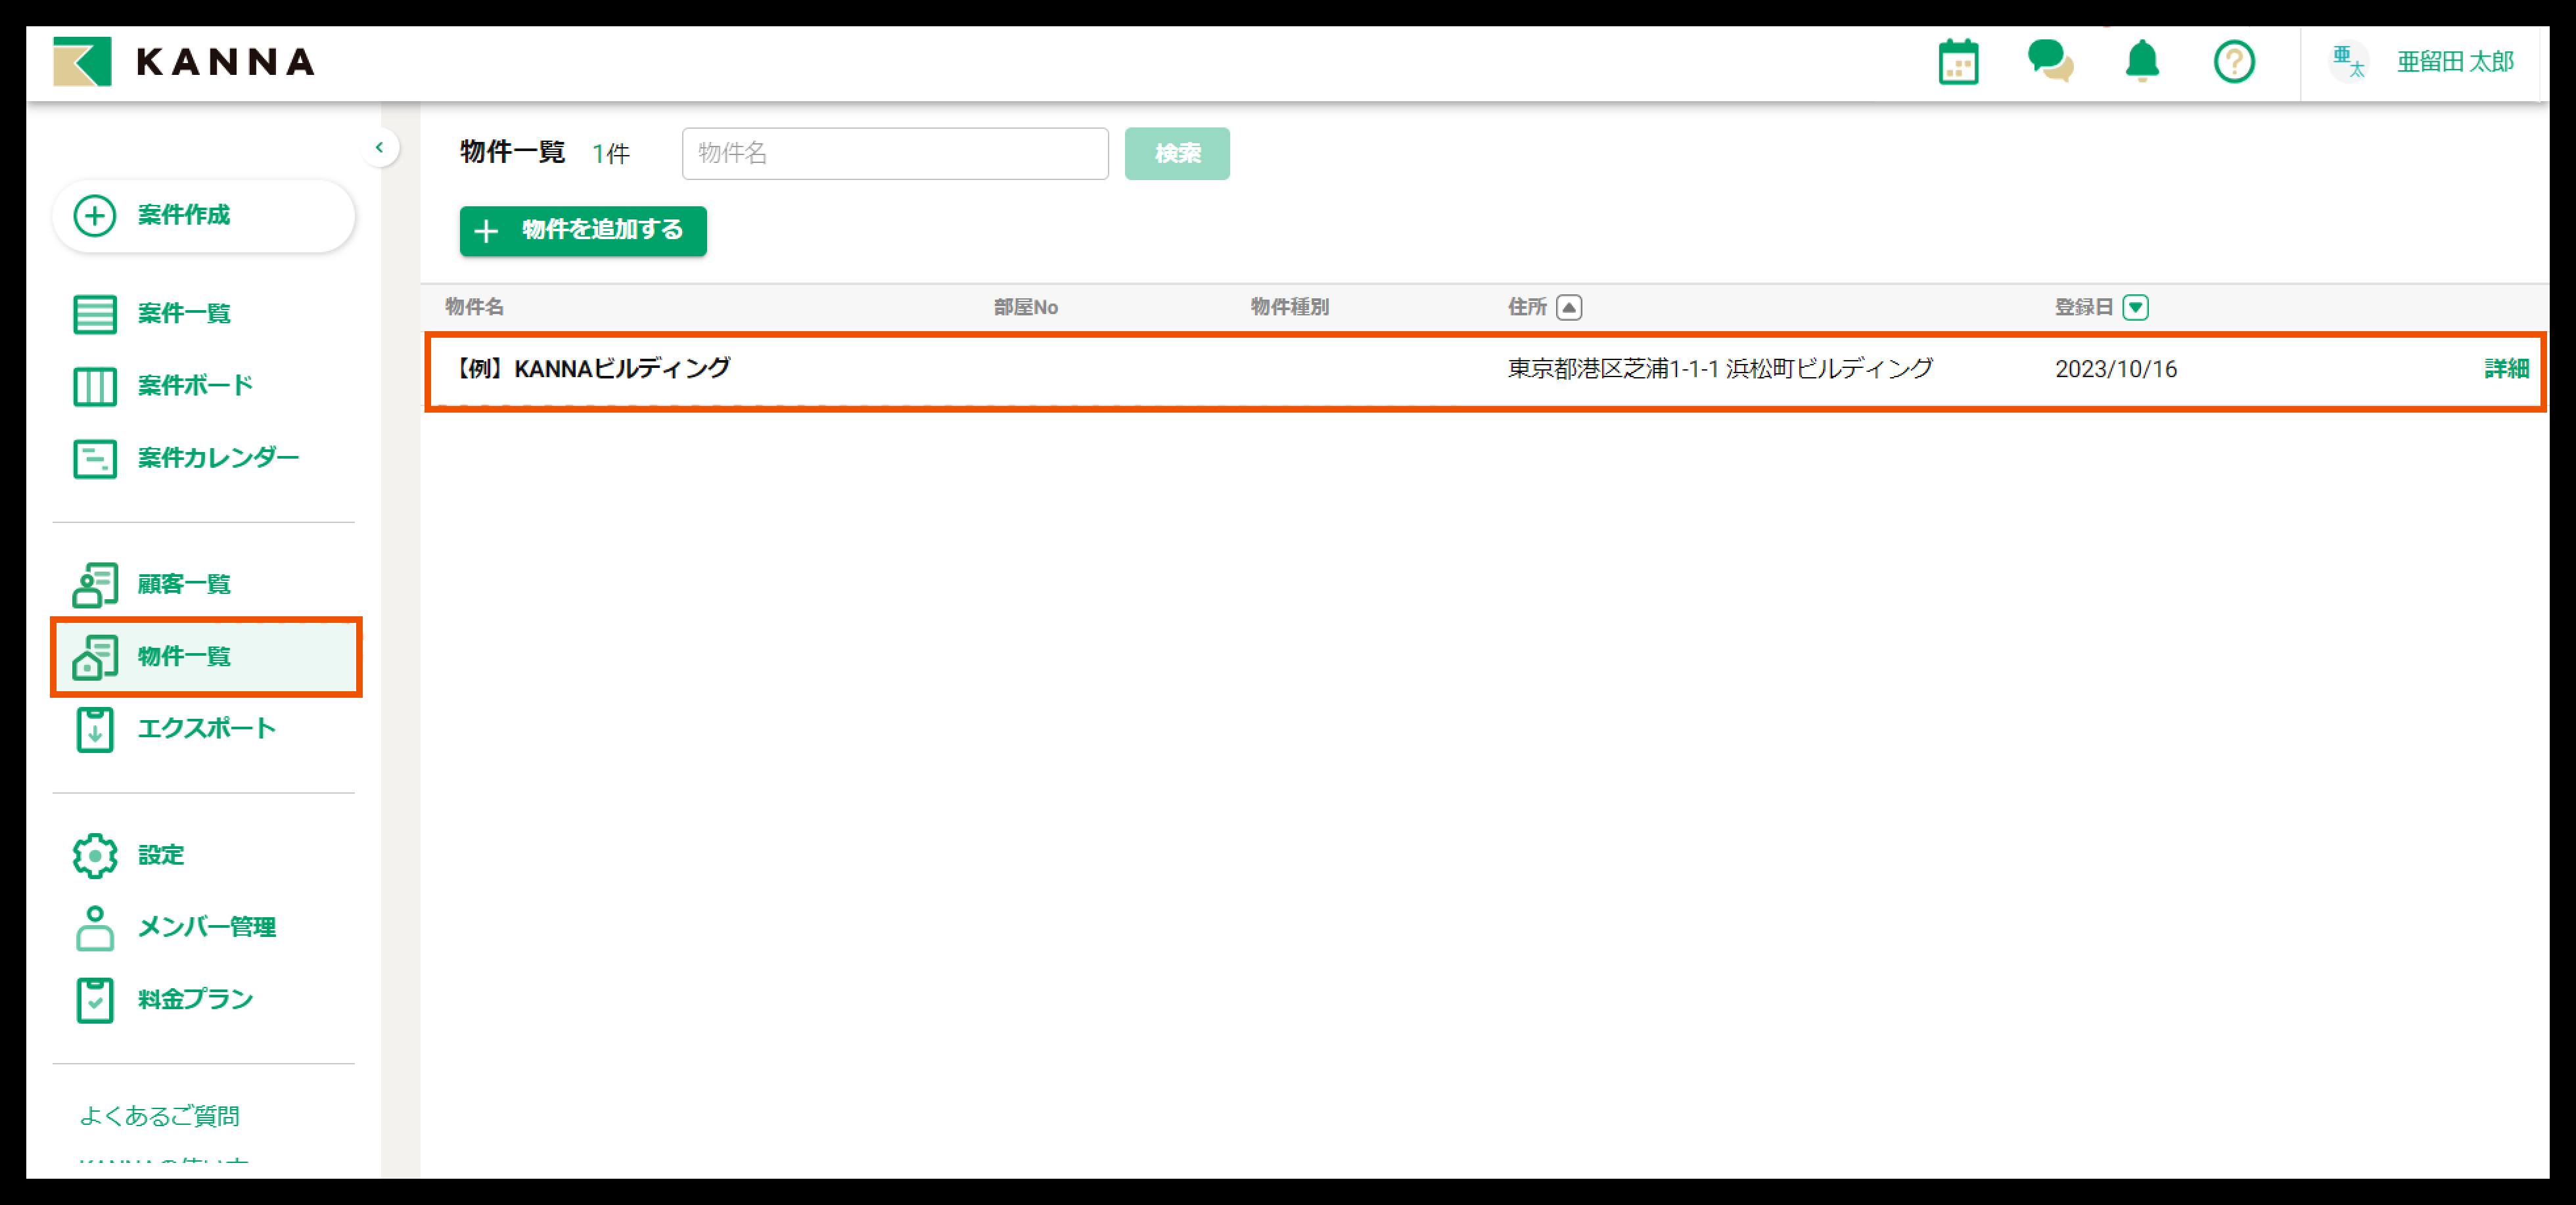Open 詳細 link for KANNAビルディング
The height and width of the screenshot is (1205, 2576).
point(2505,369)
